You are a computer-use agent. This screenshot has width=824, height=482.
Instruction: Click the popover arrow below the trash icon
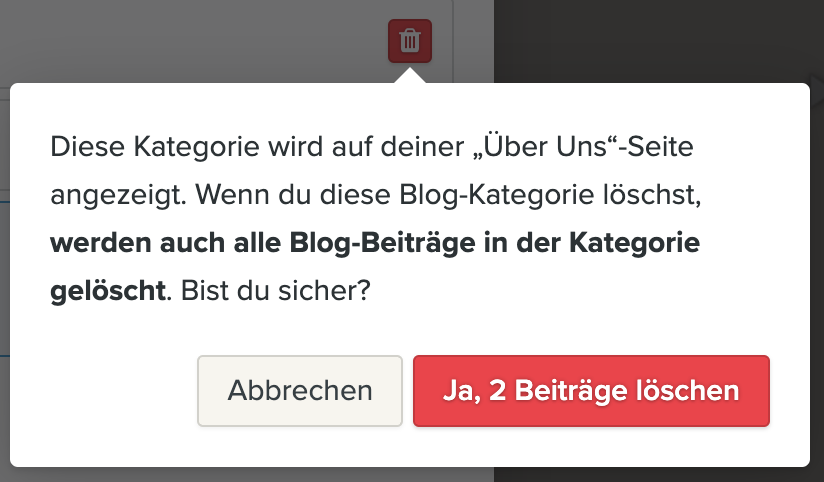[x=410, y=76]
